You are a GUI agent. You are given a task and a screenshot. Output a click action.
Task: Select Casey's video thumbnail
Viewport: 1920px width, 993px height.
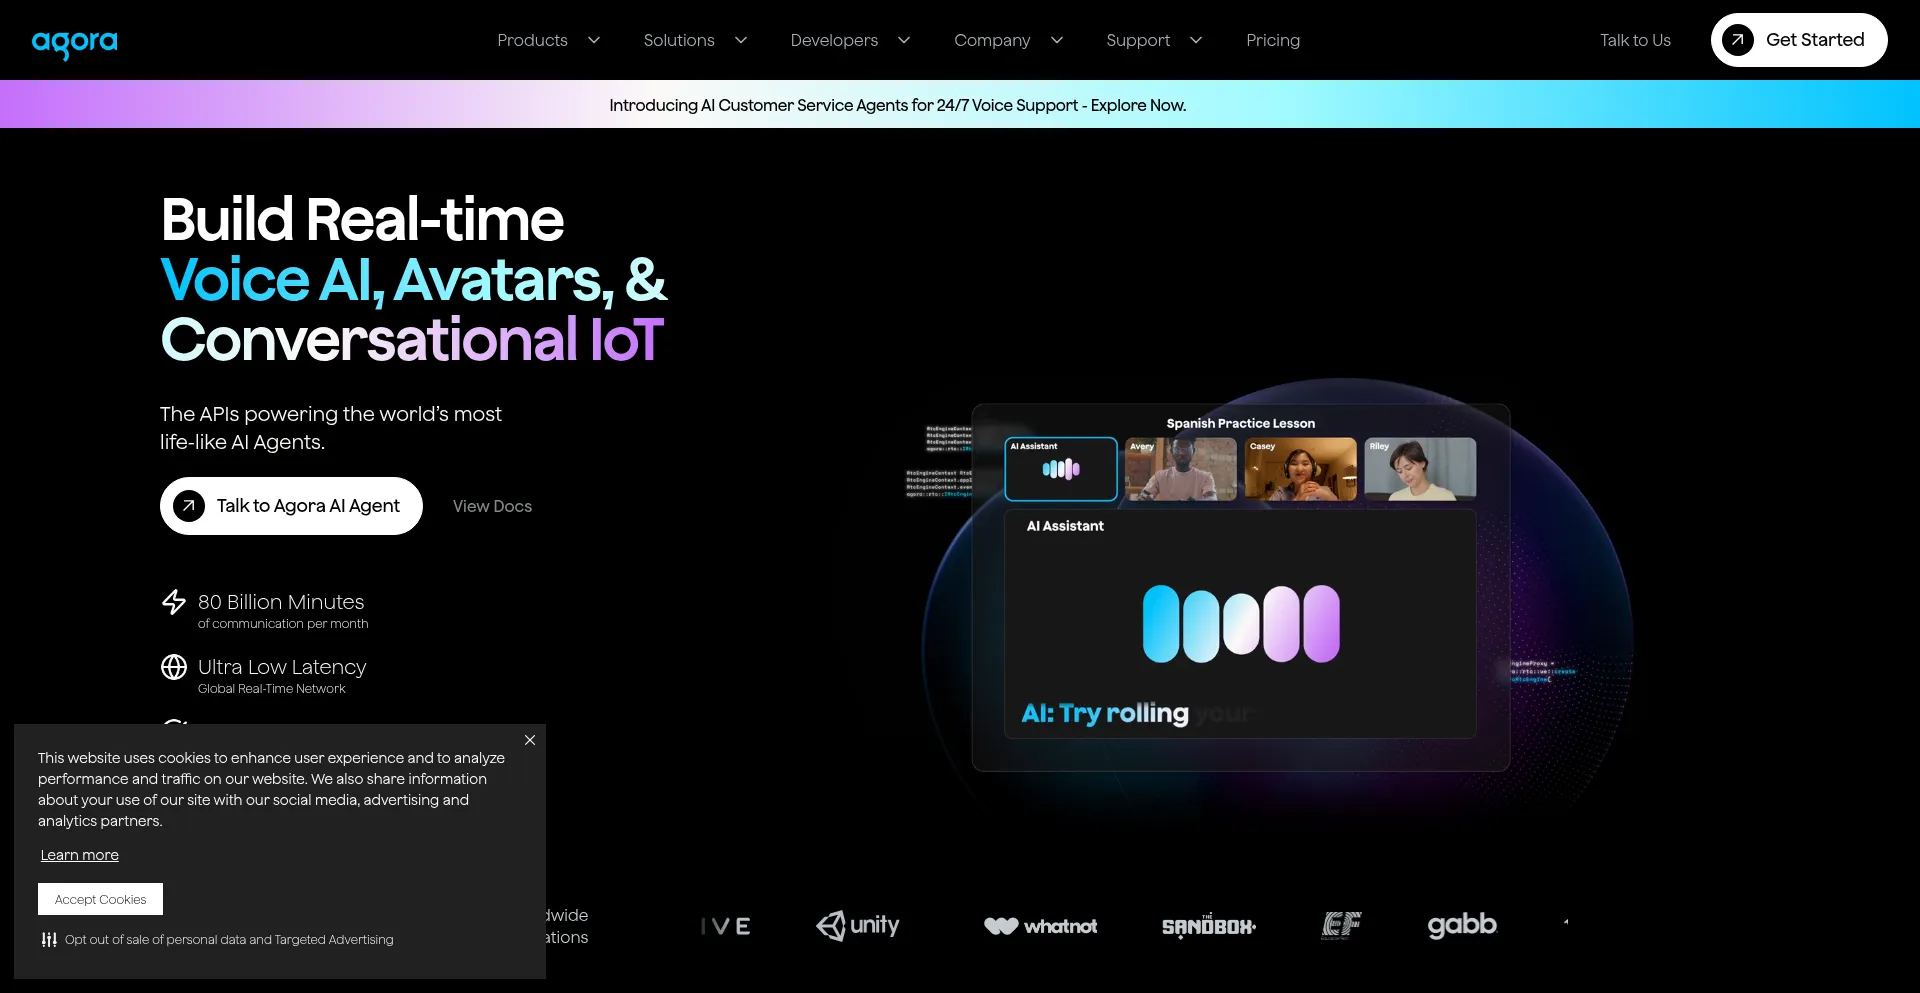click(x=1301, y=469)
